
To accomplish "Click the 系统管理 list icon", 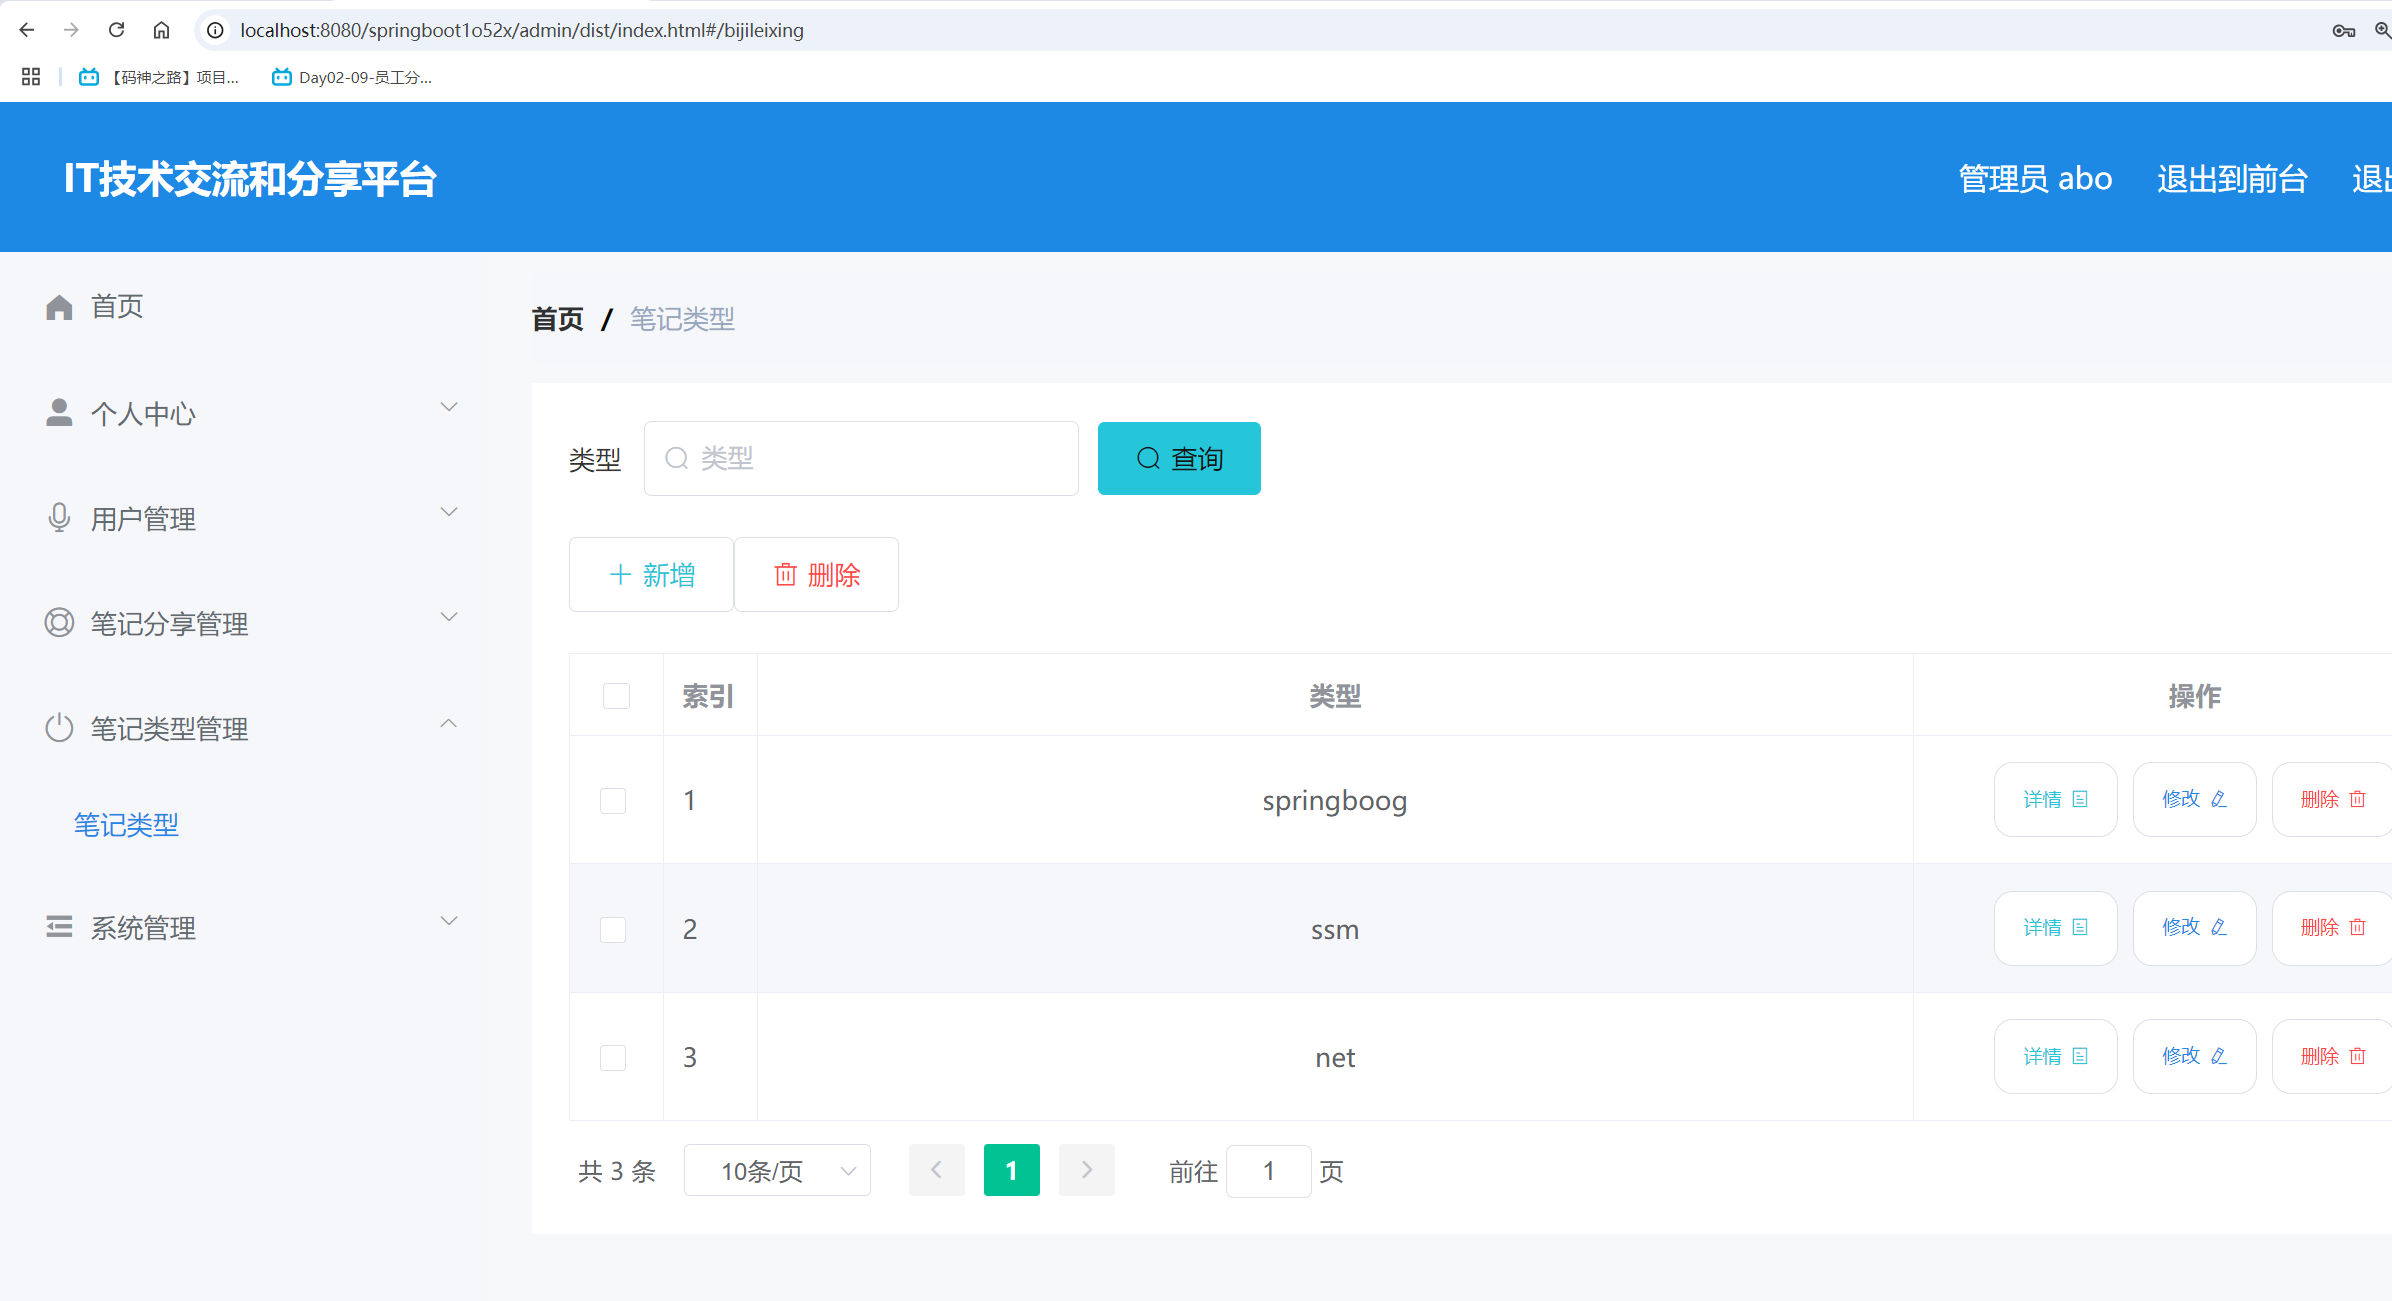I will coord(58,926).
